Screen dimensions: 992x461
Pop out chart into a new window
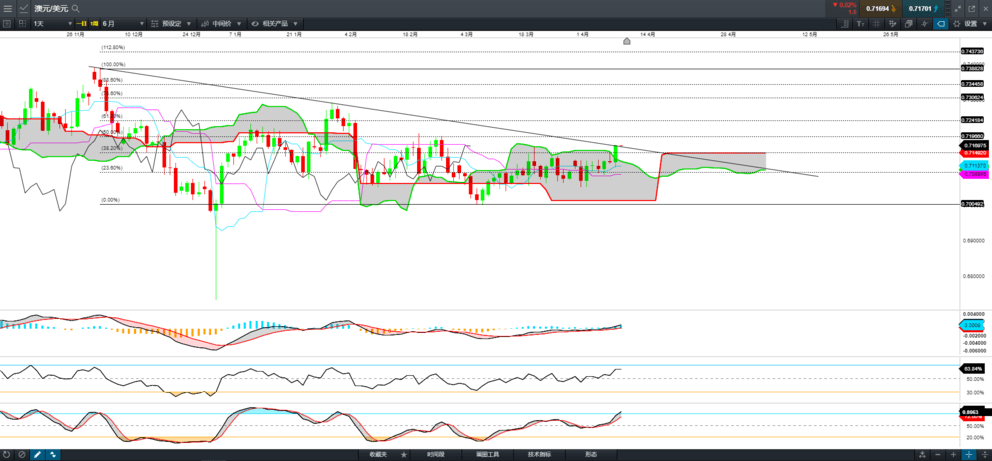pyautogui.click(x=971, y=9)
